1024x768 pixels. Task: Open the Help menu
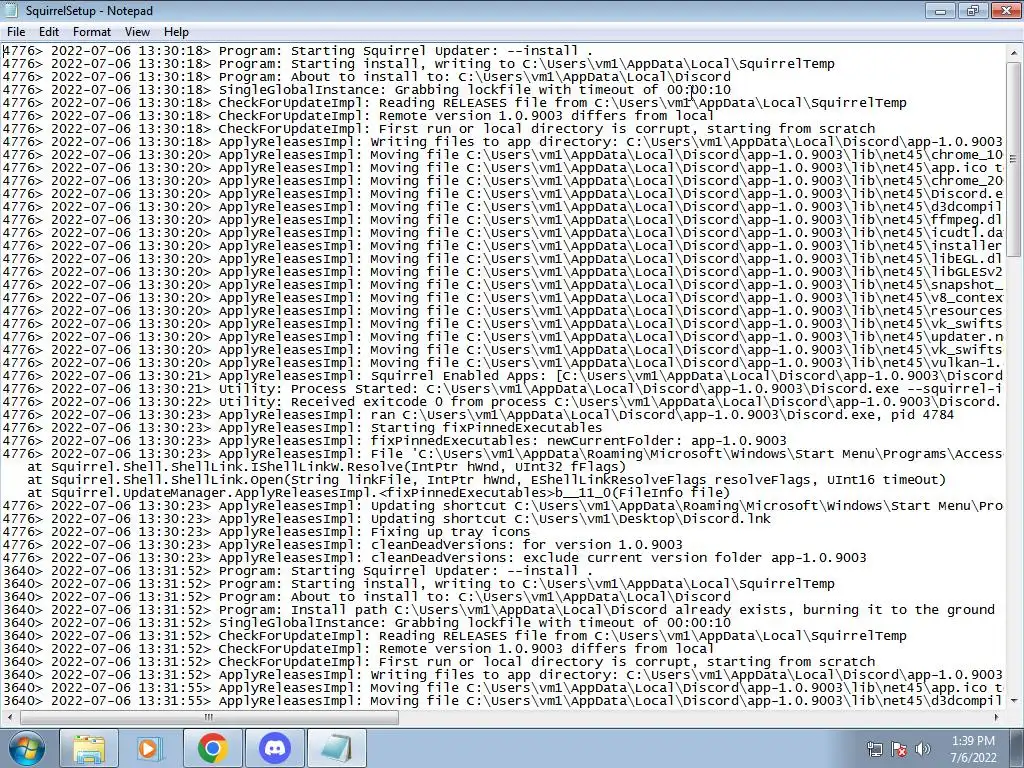click(176, 31)
